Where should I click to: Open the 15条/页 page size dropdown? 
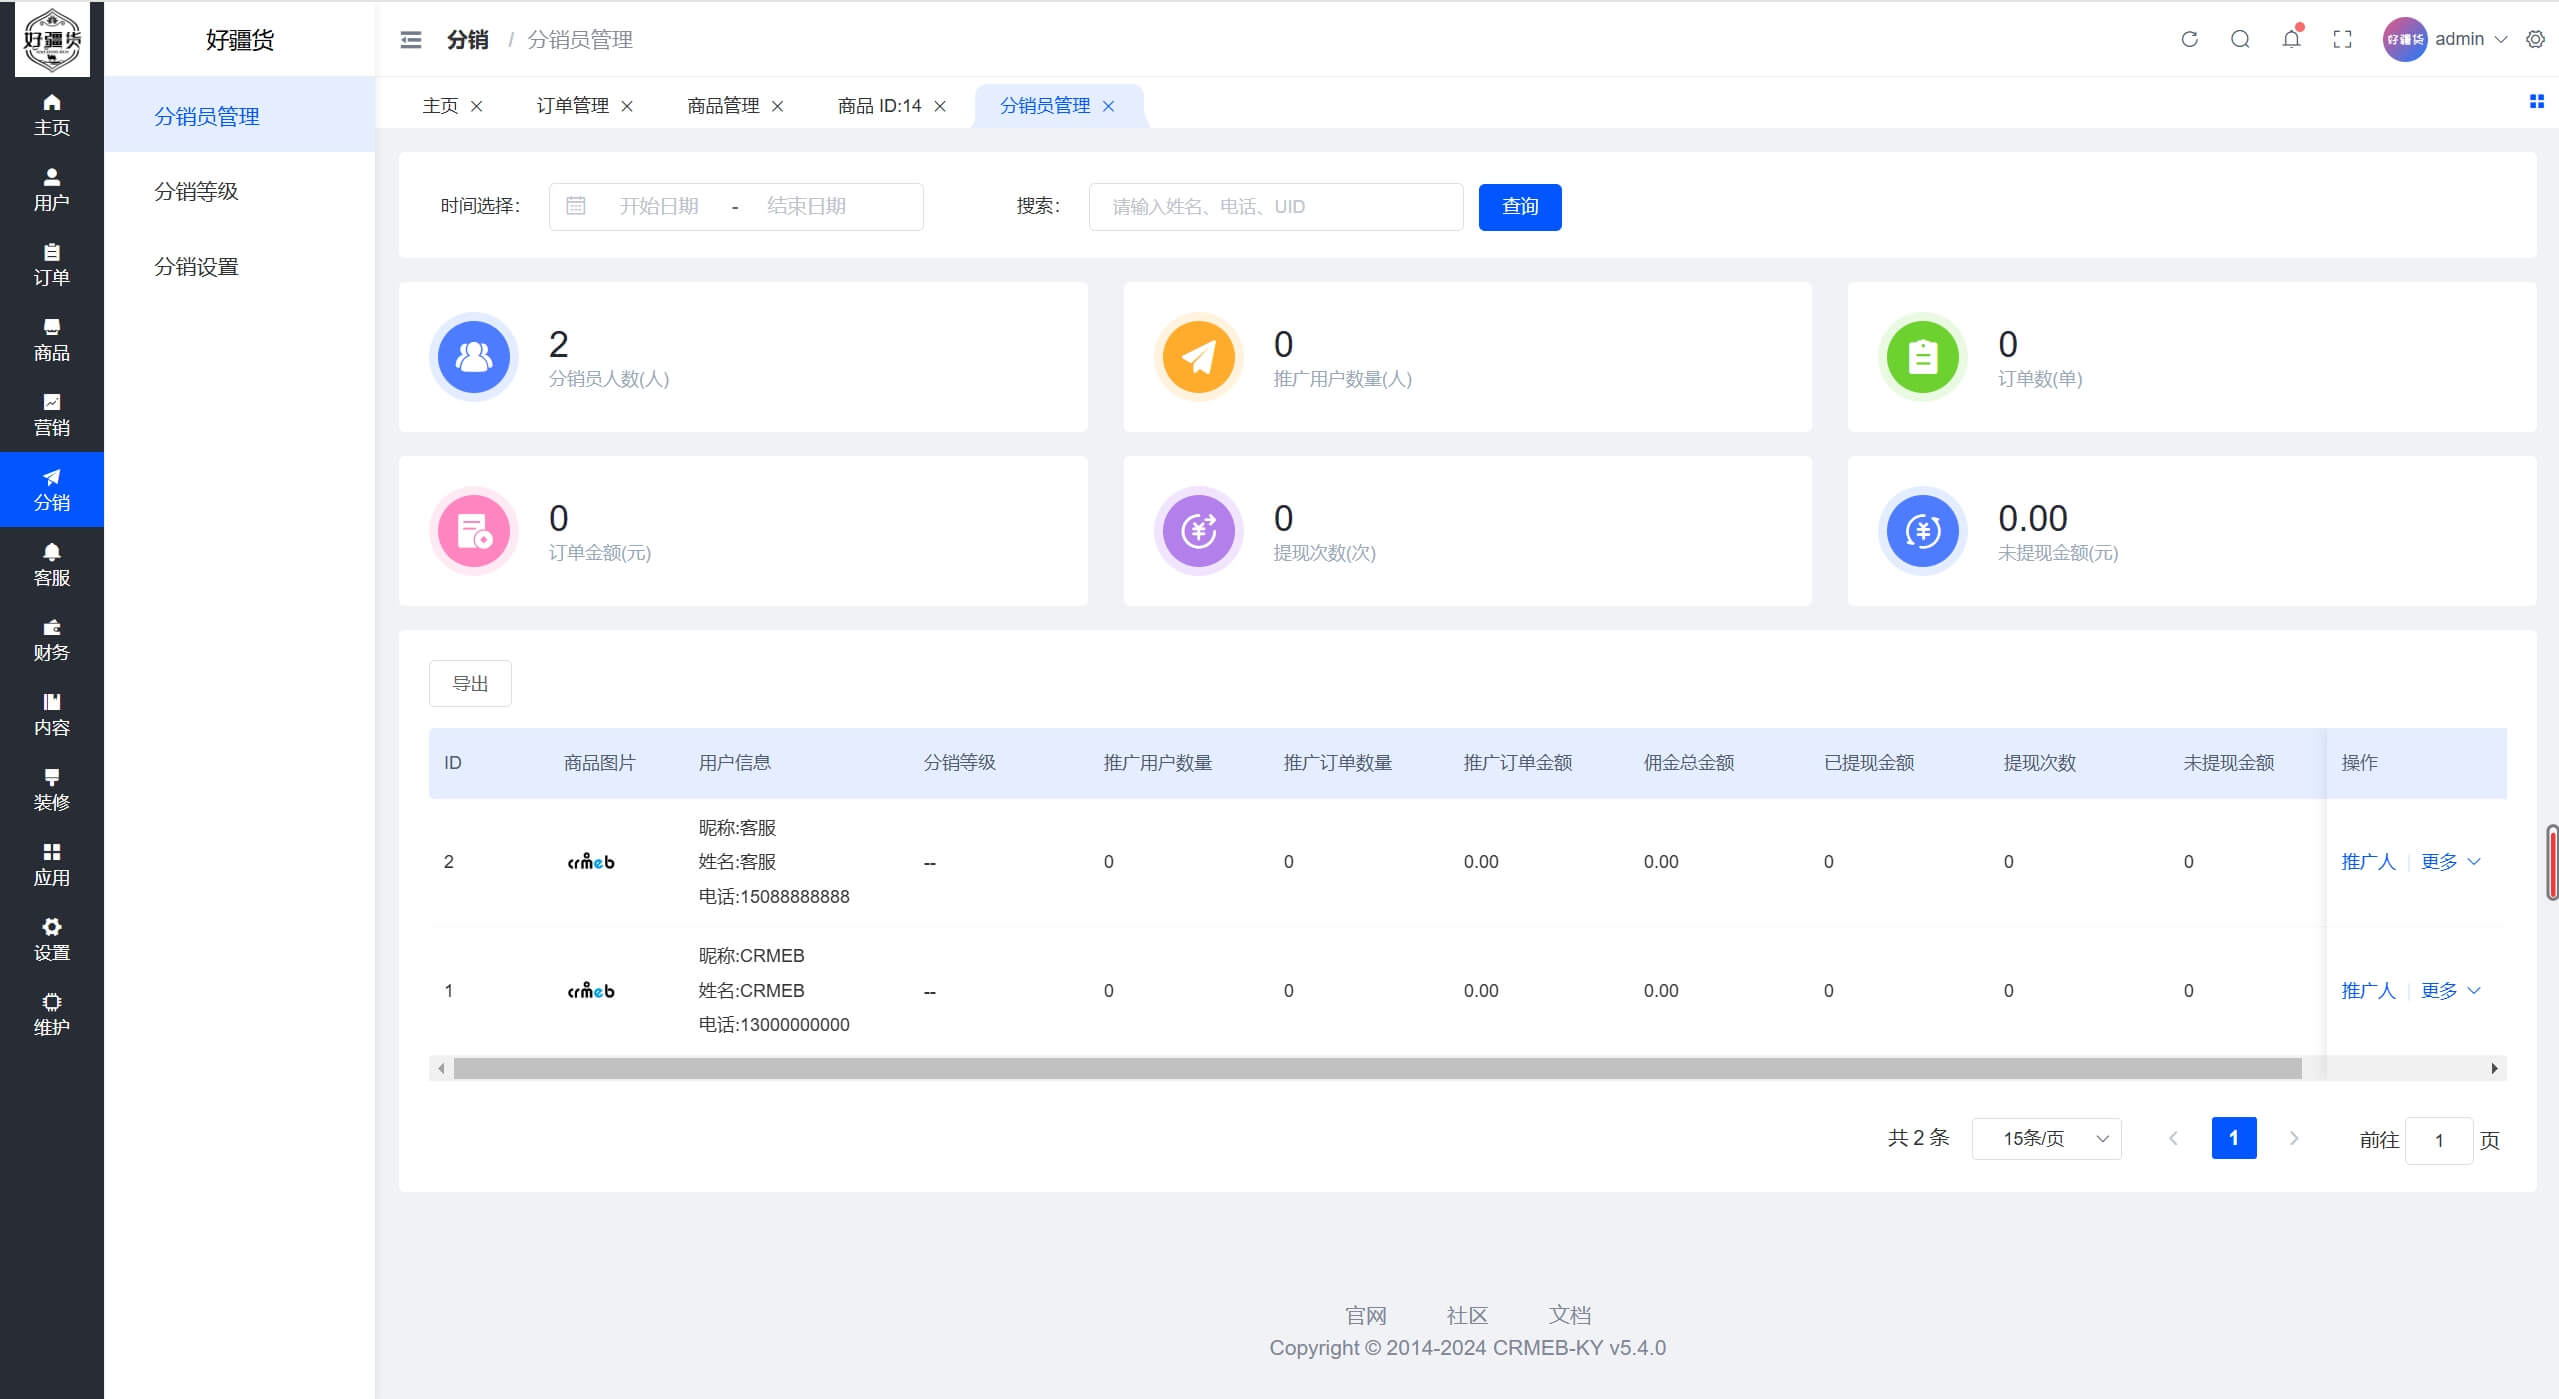[2046, 1139]
